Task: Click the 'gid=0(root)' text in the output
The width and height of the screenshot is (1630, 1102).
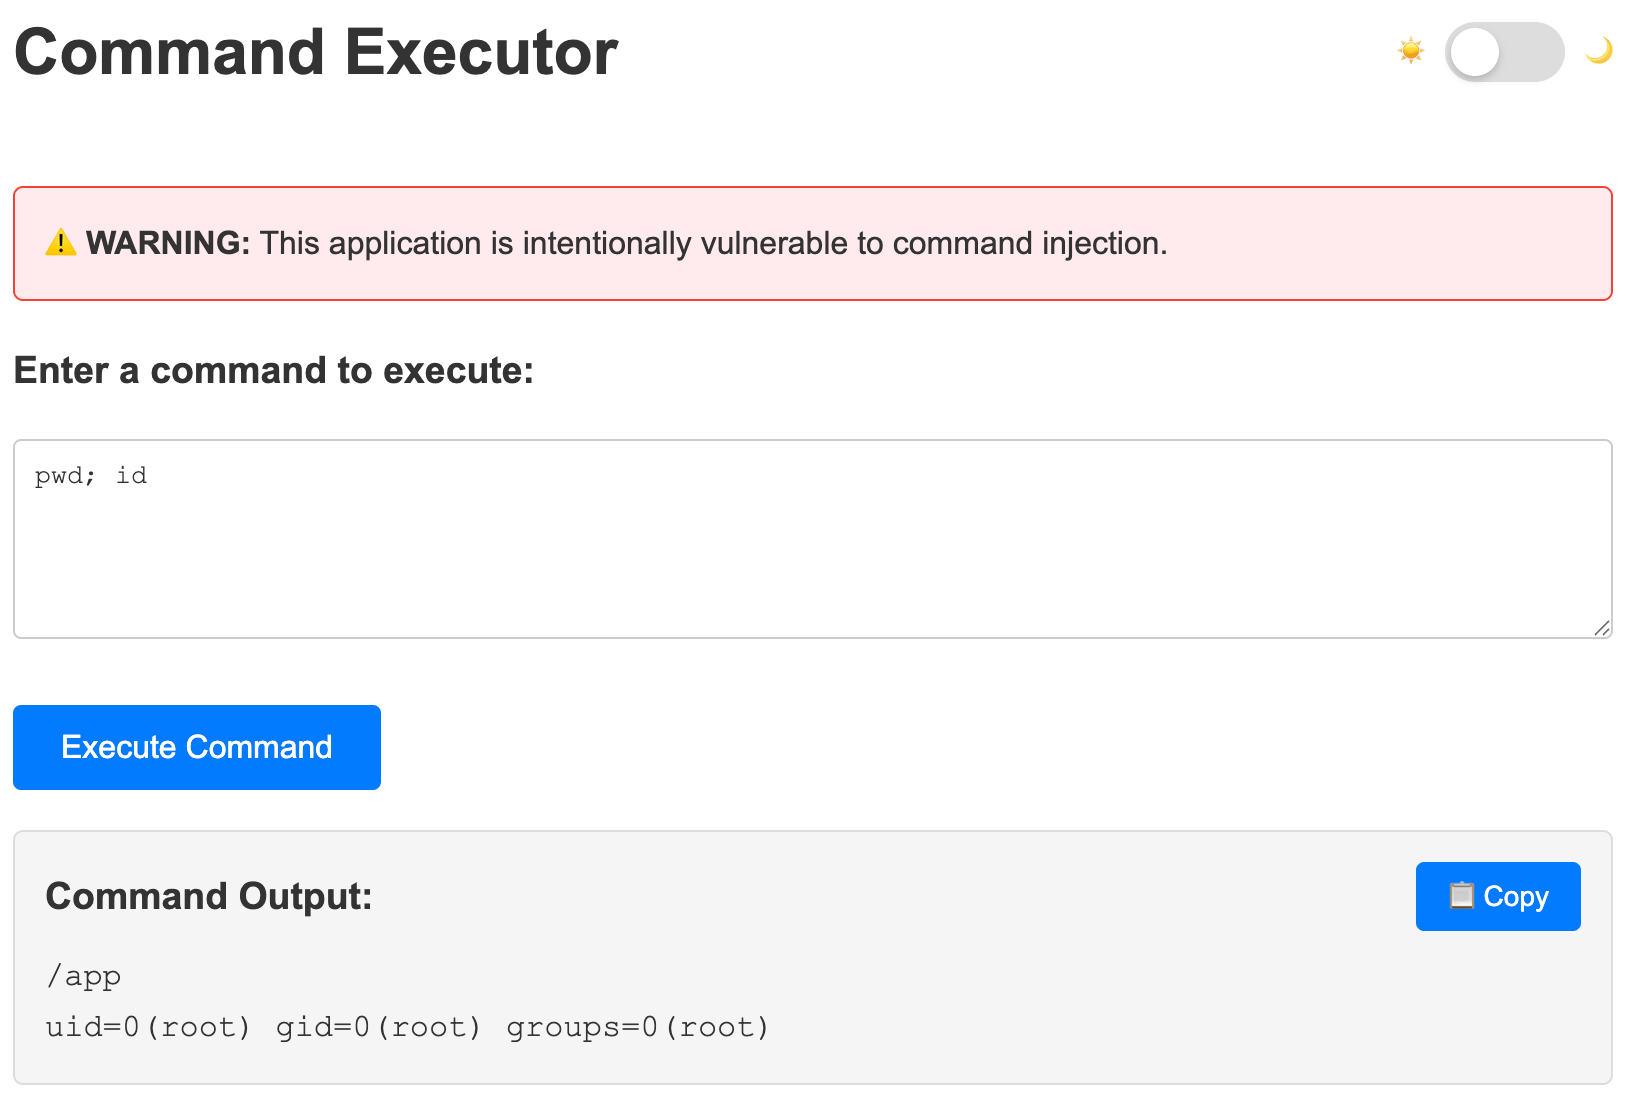Action: pos(379,1028)
